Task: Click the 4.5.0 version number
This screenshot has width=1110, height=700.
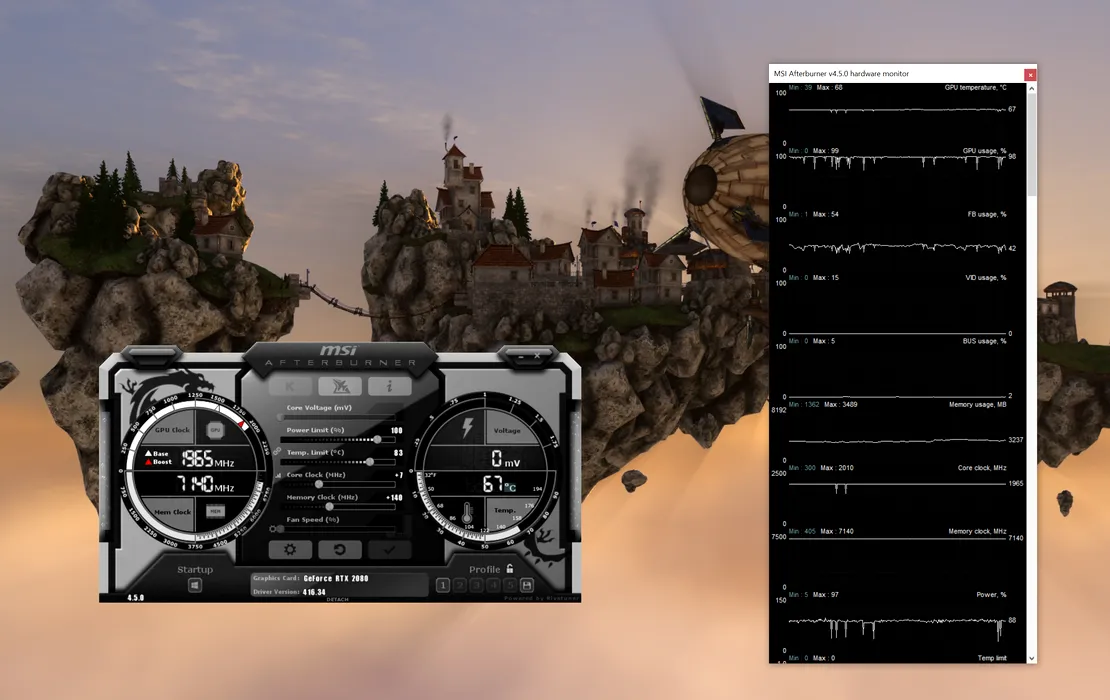Action: (135, 597)
